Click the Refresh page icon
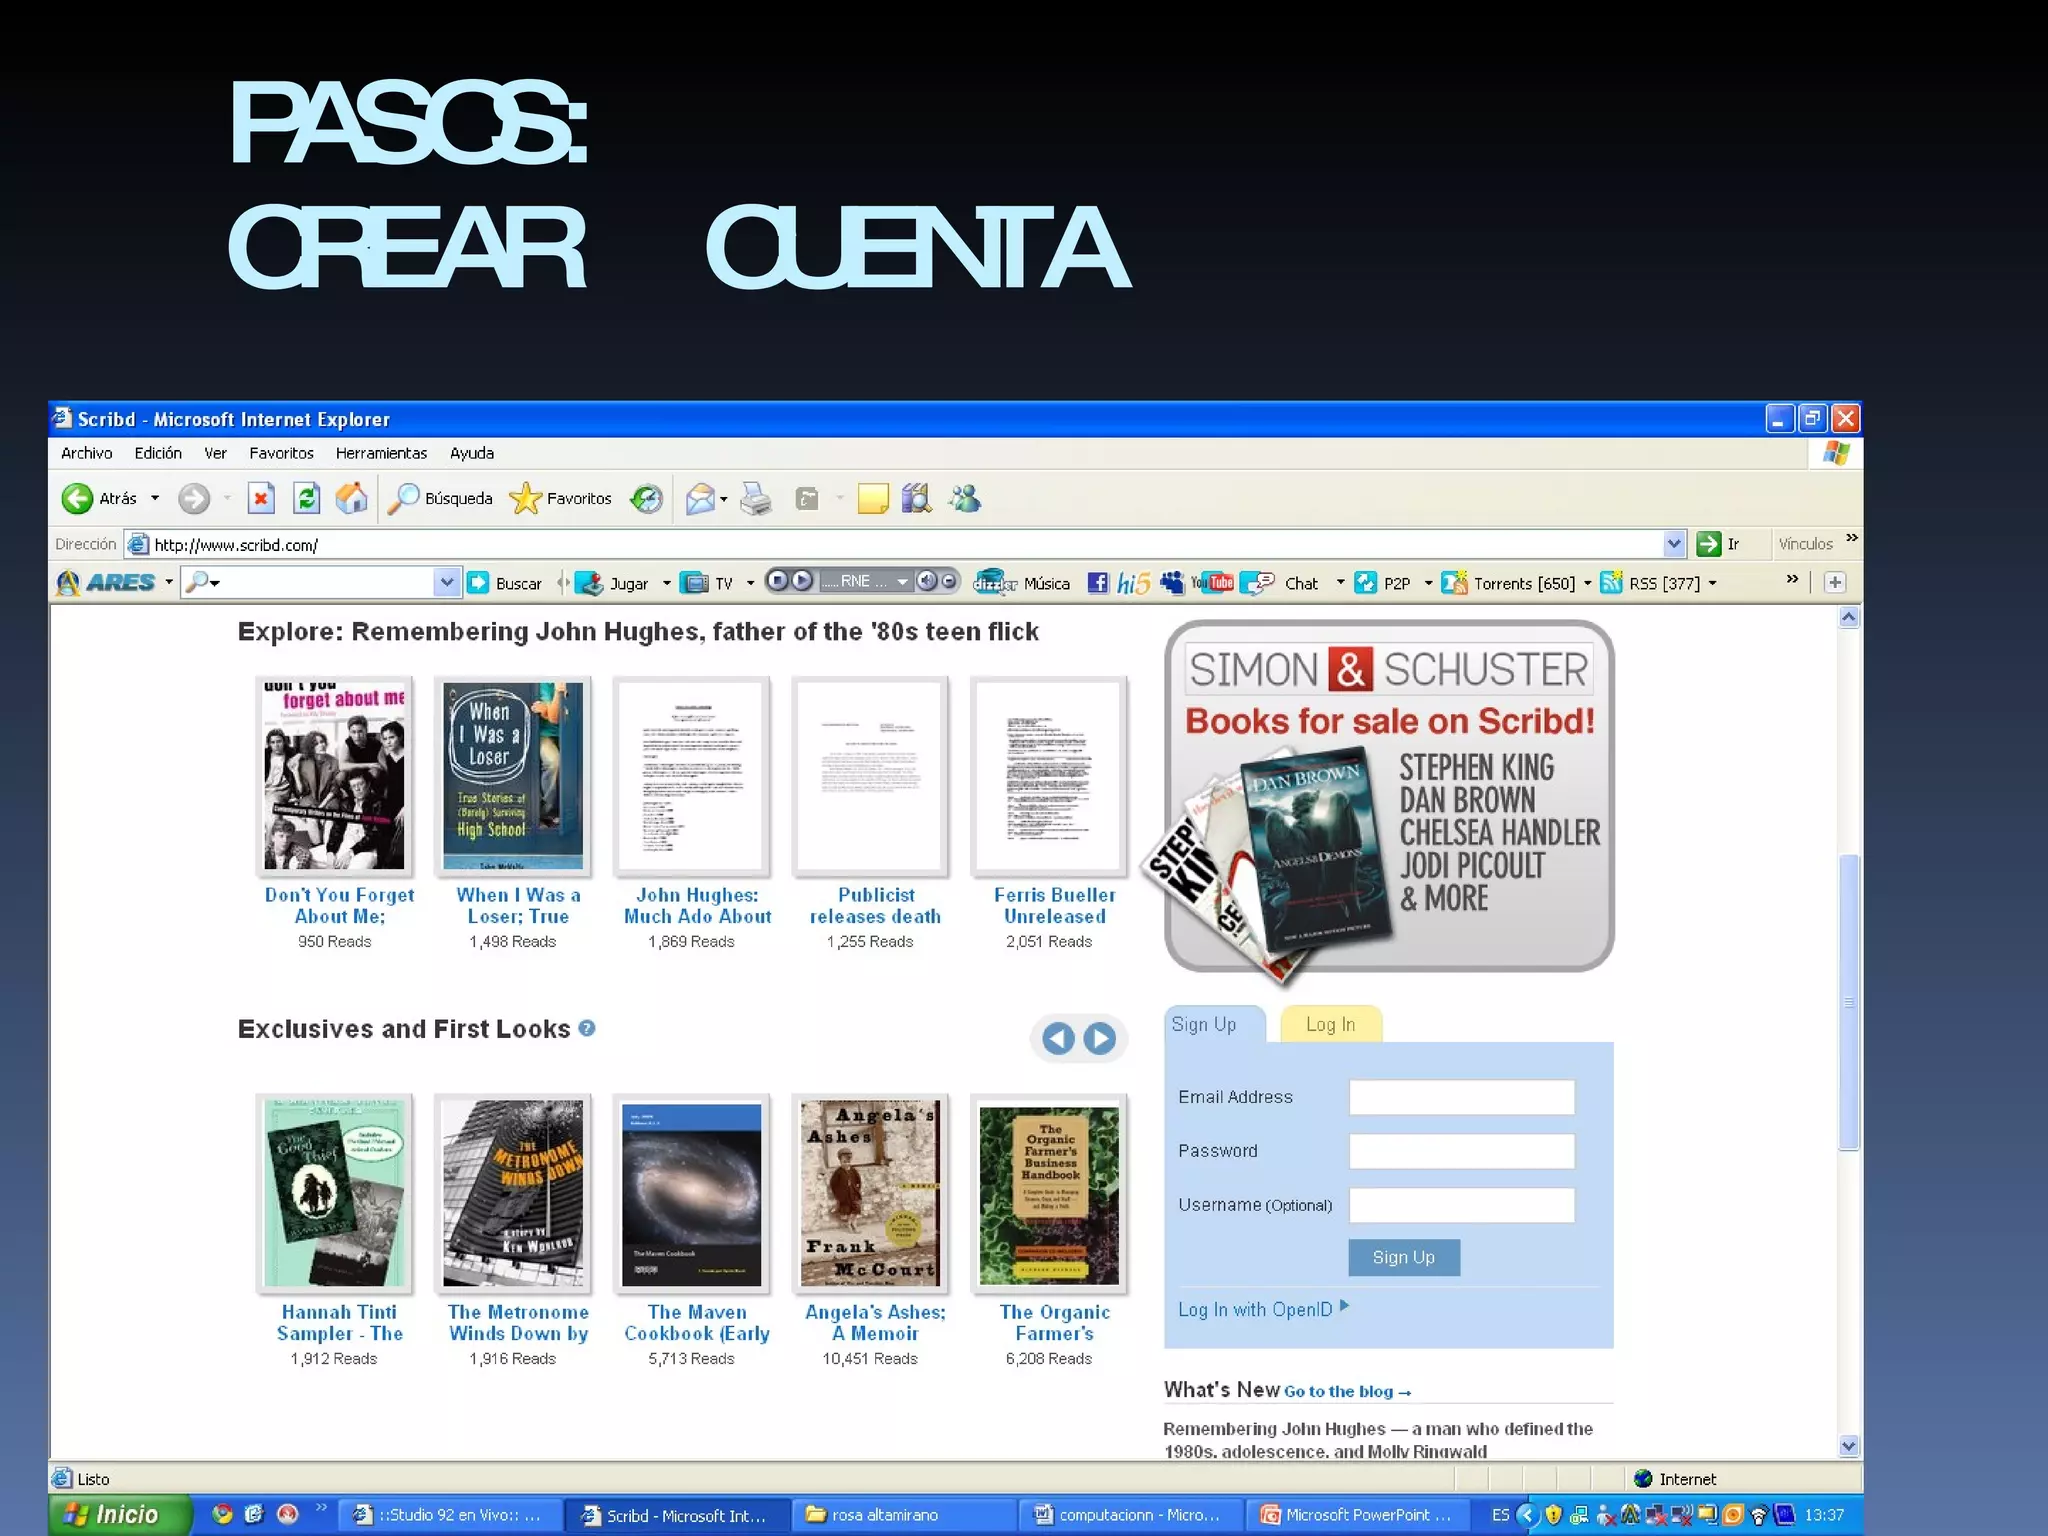 coord(306,498)
